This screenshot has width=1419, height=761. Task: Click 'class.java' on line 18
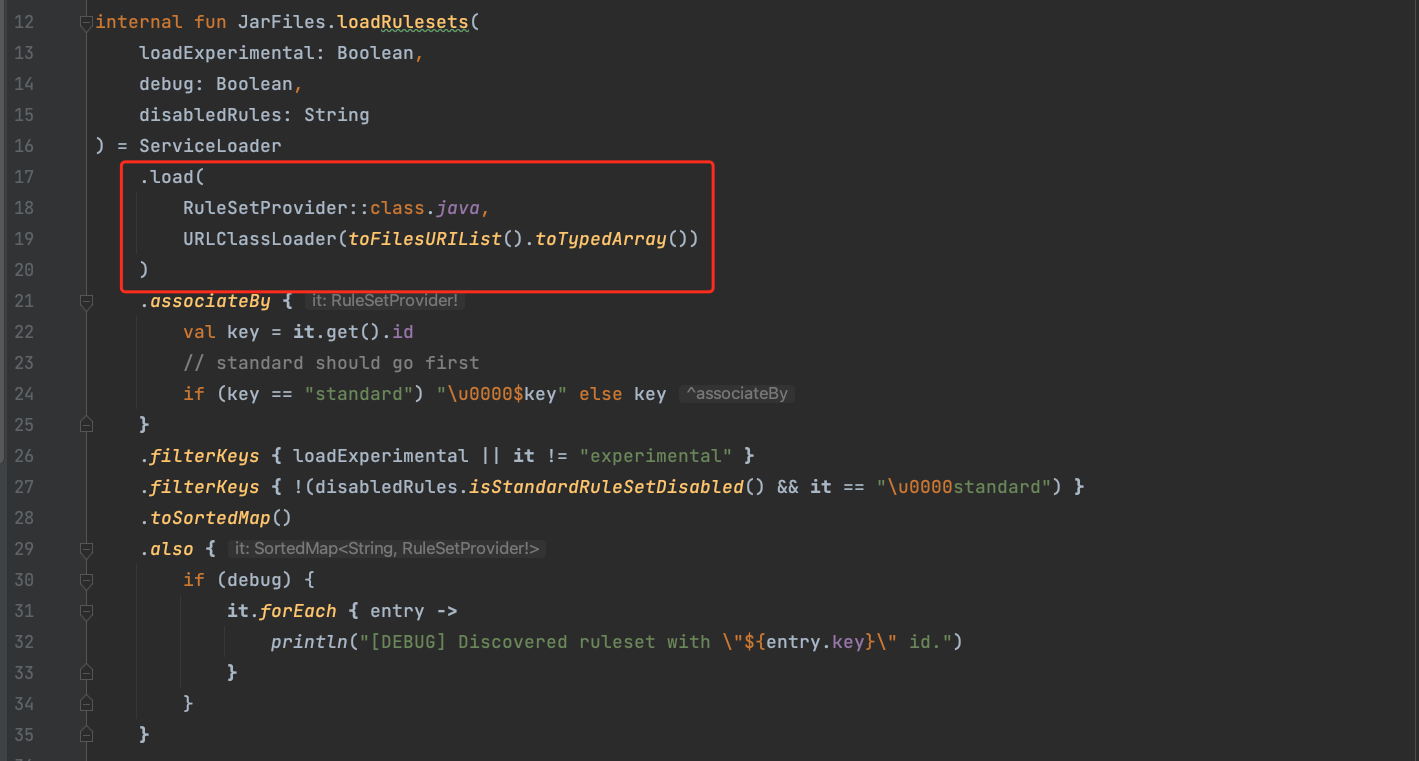point(425,208)
